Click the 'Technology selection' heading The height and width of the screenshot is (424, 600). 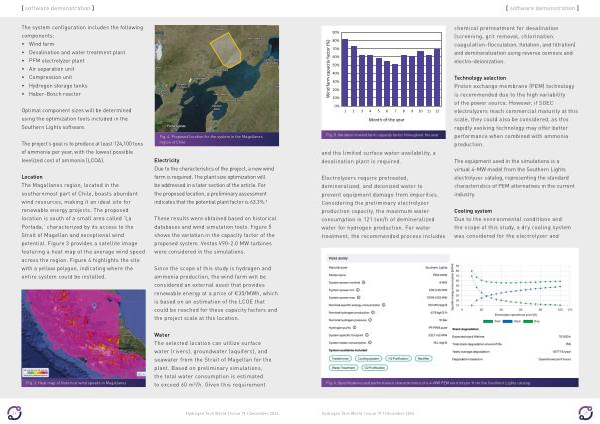pyautogui.click(x=480, y=78)
